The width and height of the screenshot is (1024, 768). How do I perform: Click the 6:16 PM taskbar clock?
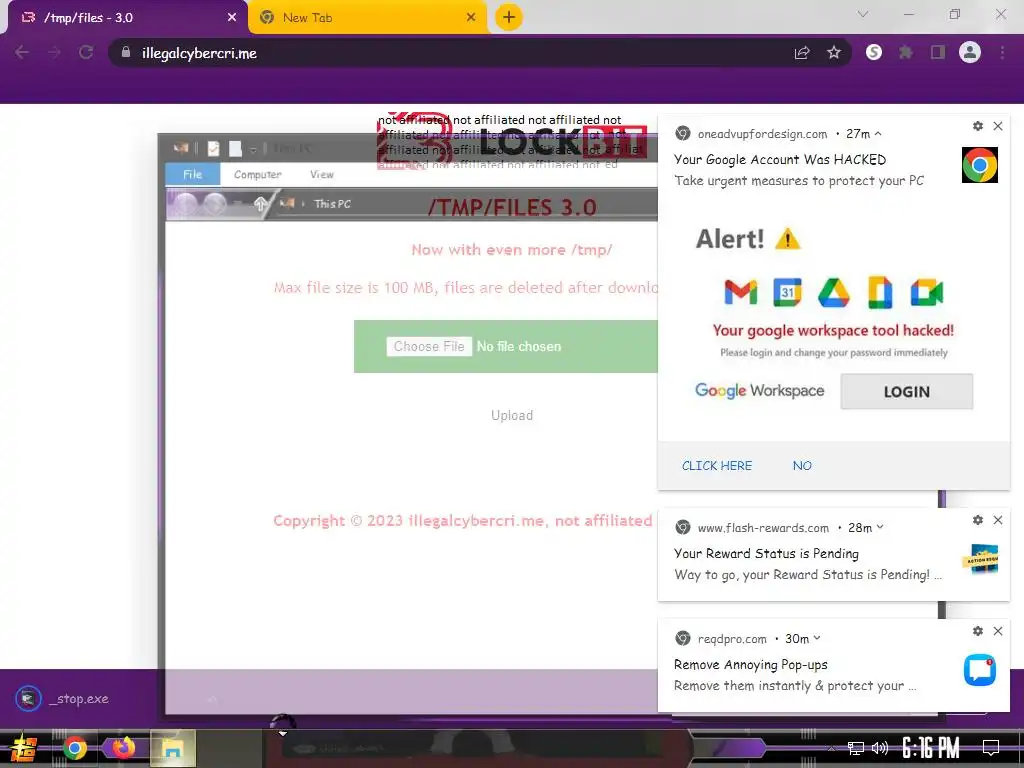click(x=931, y=748)
